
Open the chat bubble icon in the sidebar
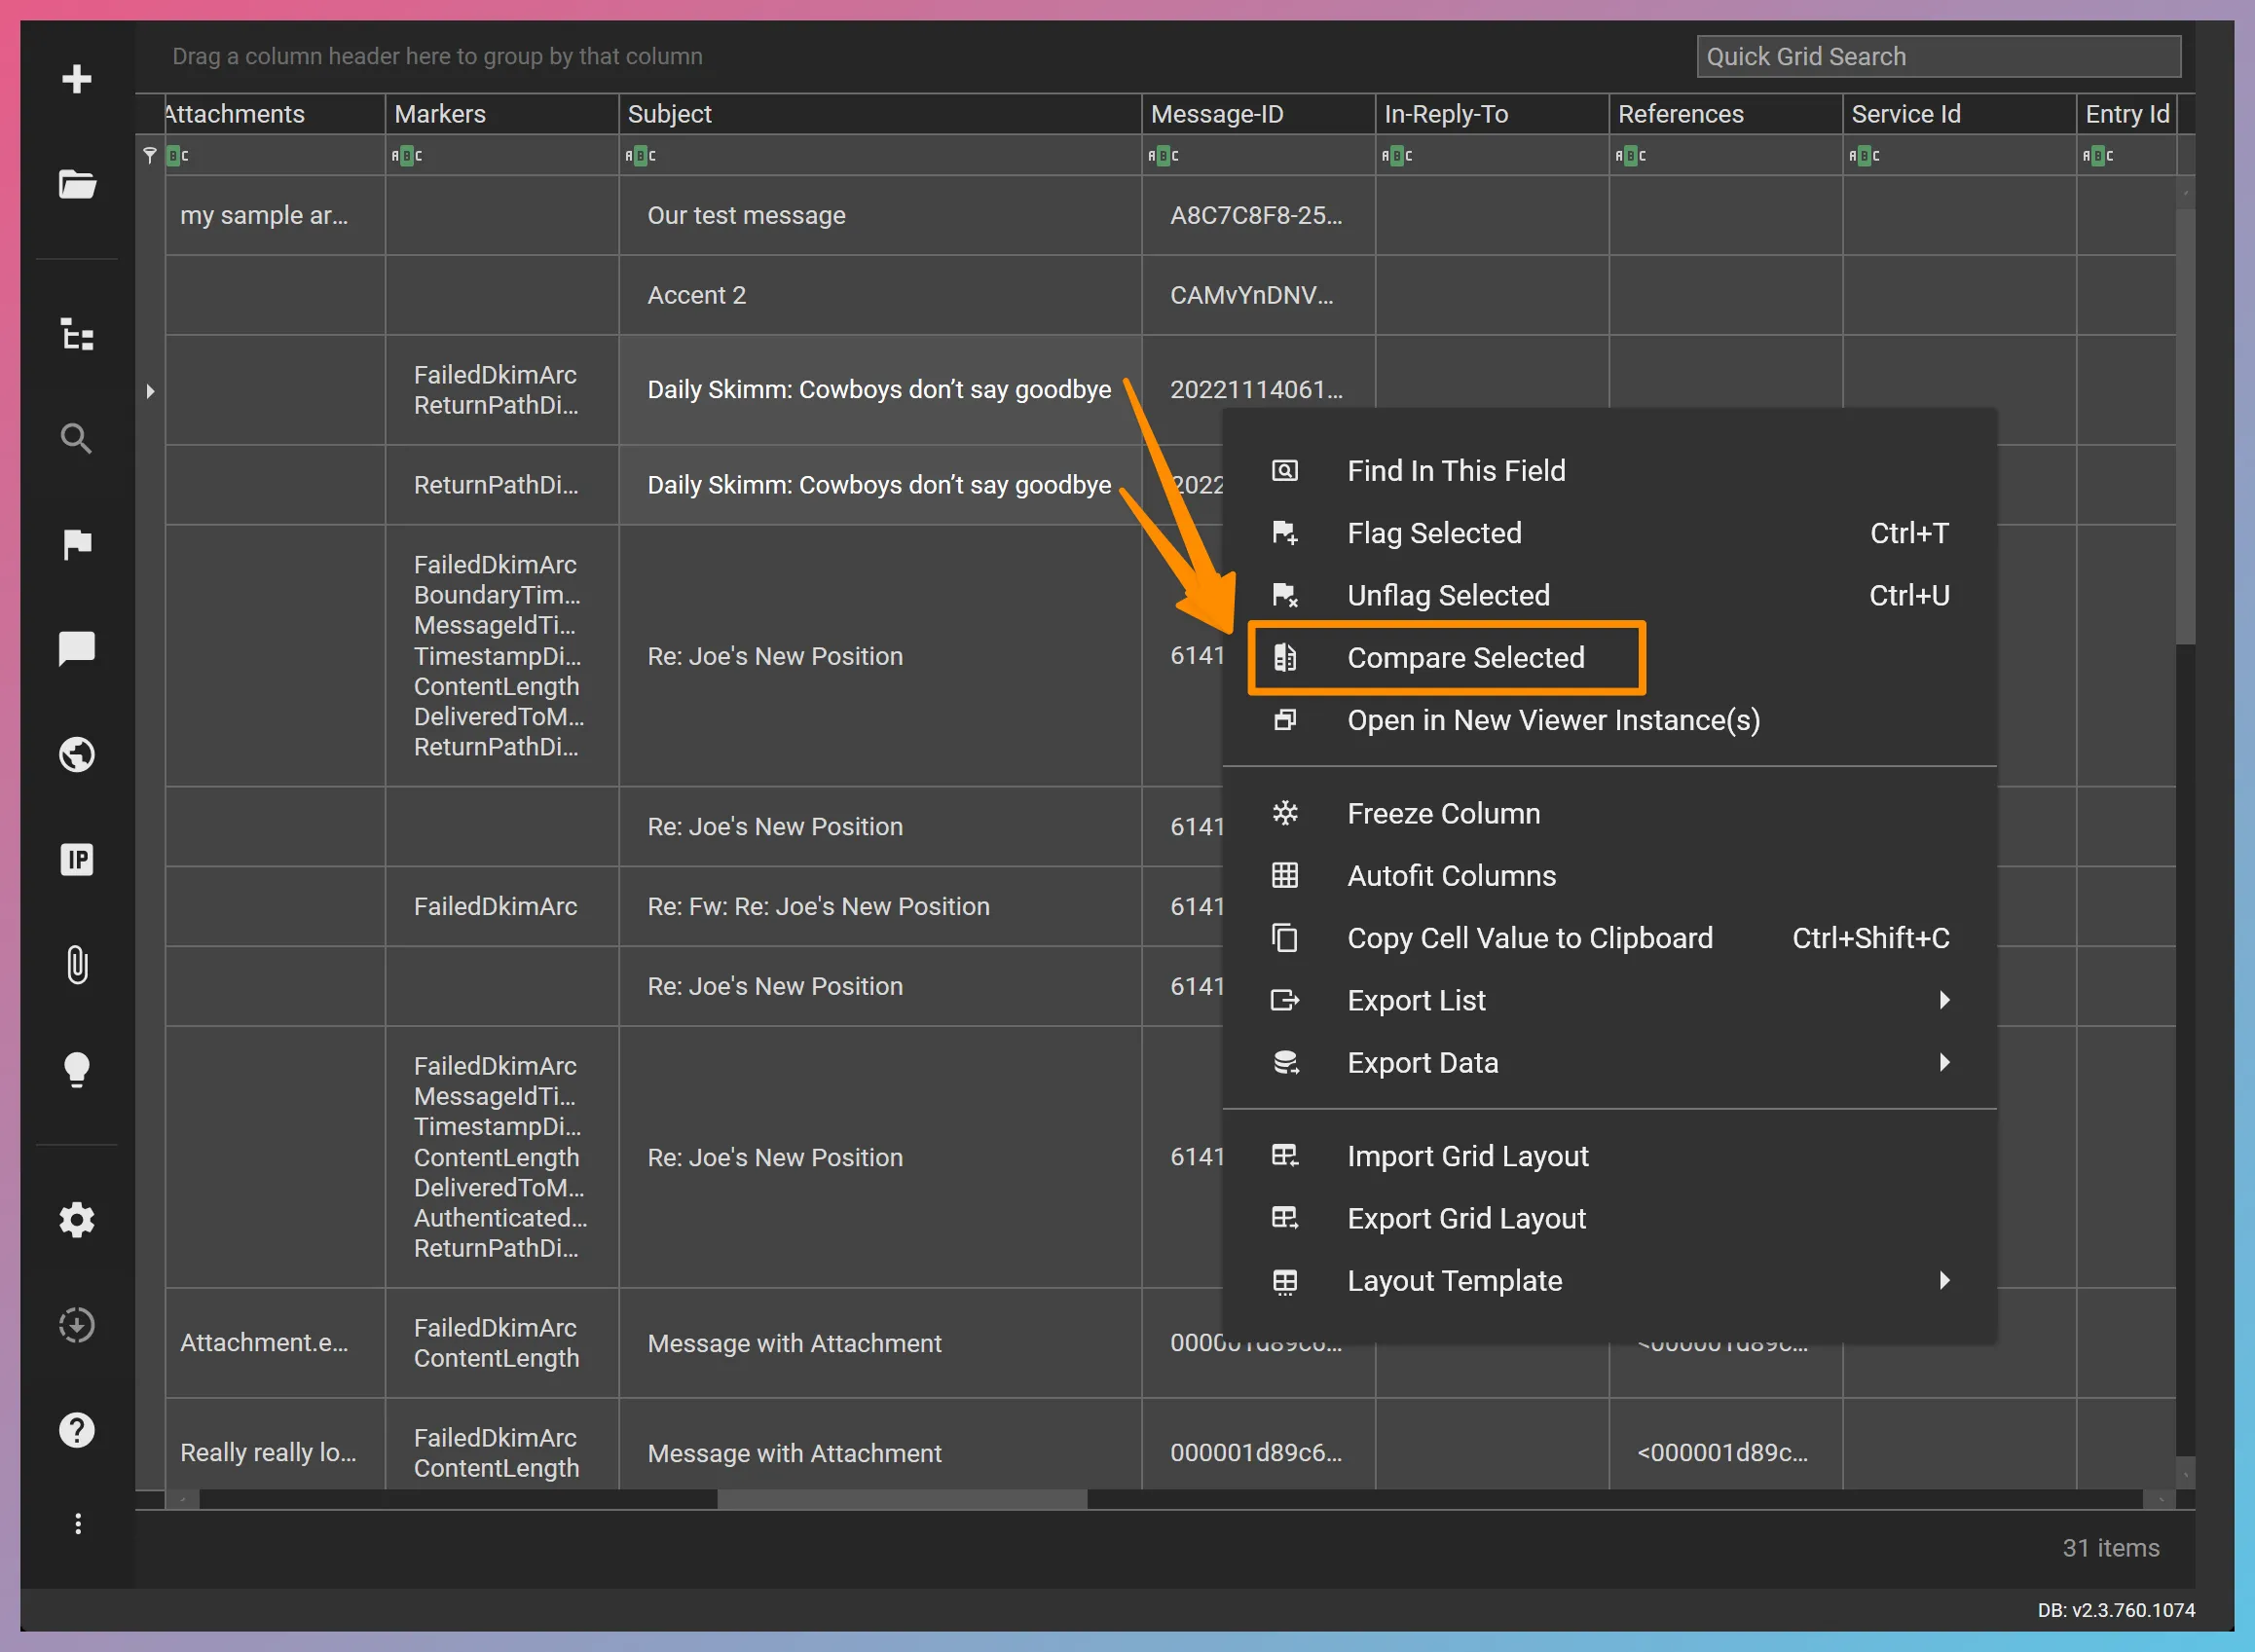click(x=77, y=649)
